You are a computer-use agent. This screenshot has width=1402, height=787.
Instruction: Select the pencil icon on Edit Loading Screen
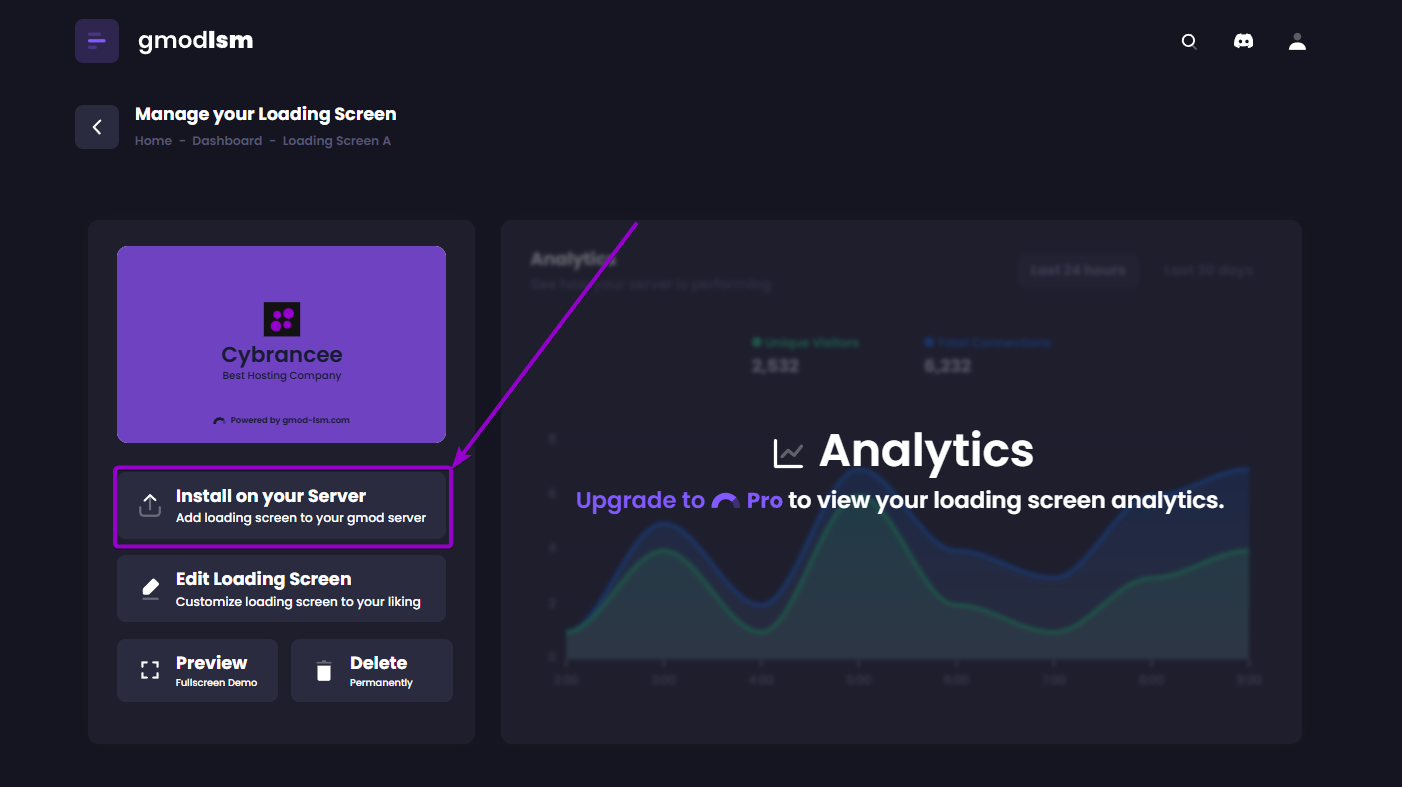149,588
